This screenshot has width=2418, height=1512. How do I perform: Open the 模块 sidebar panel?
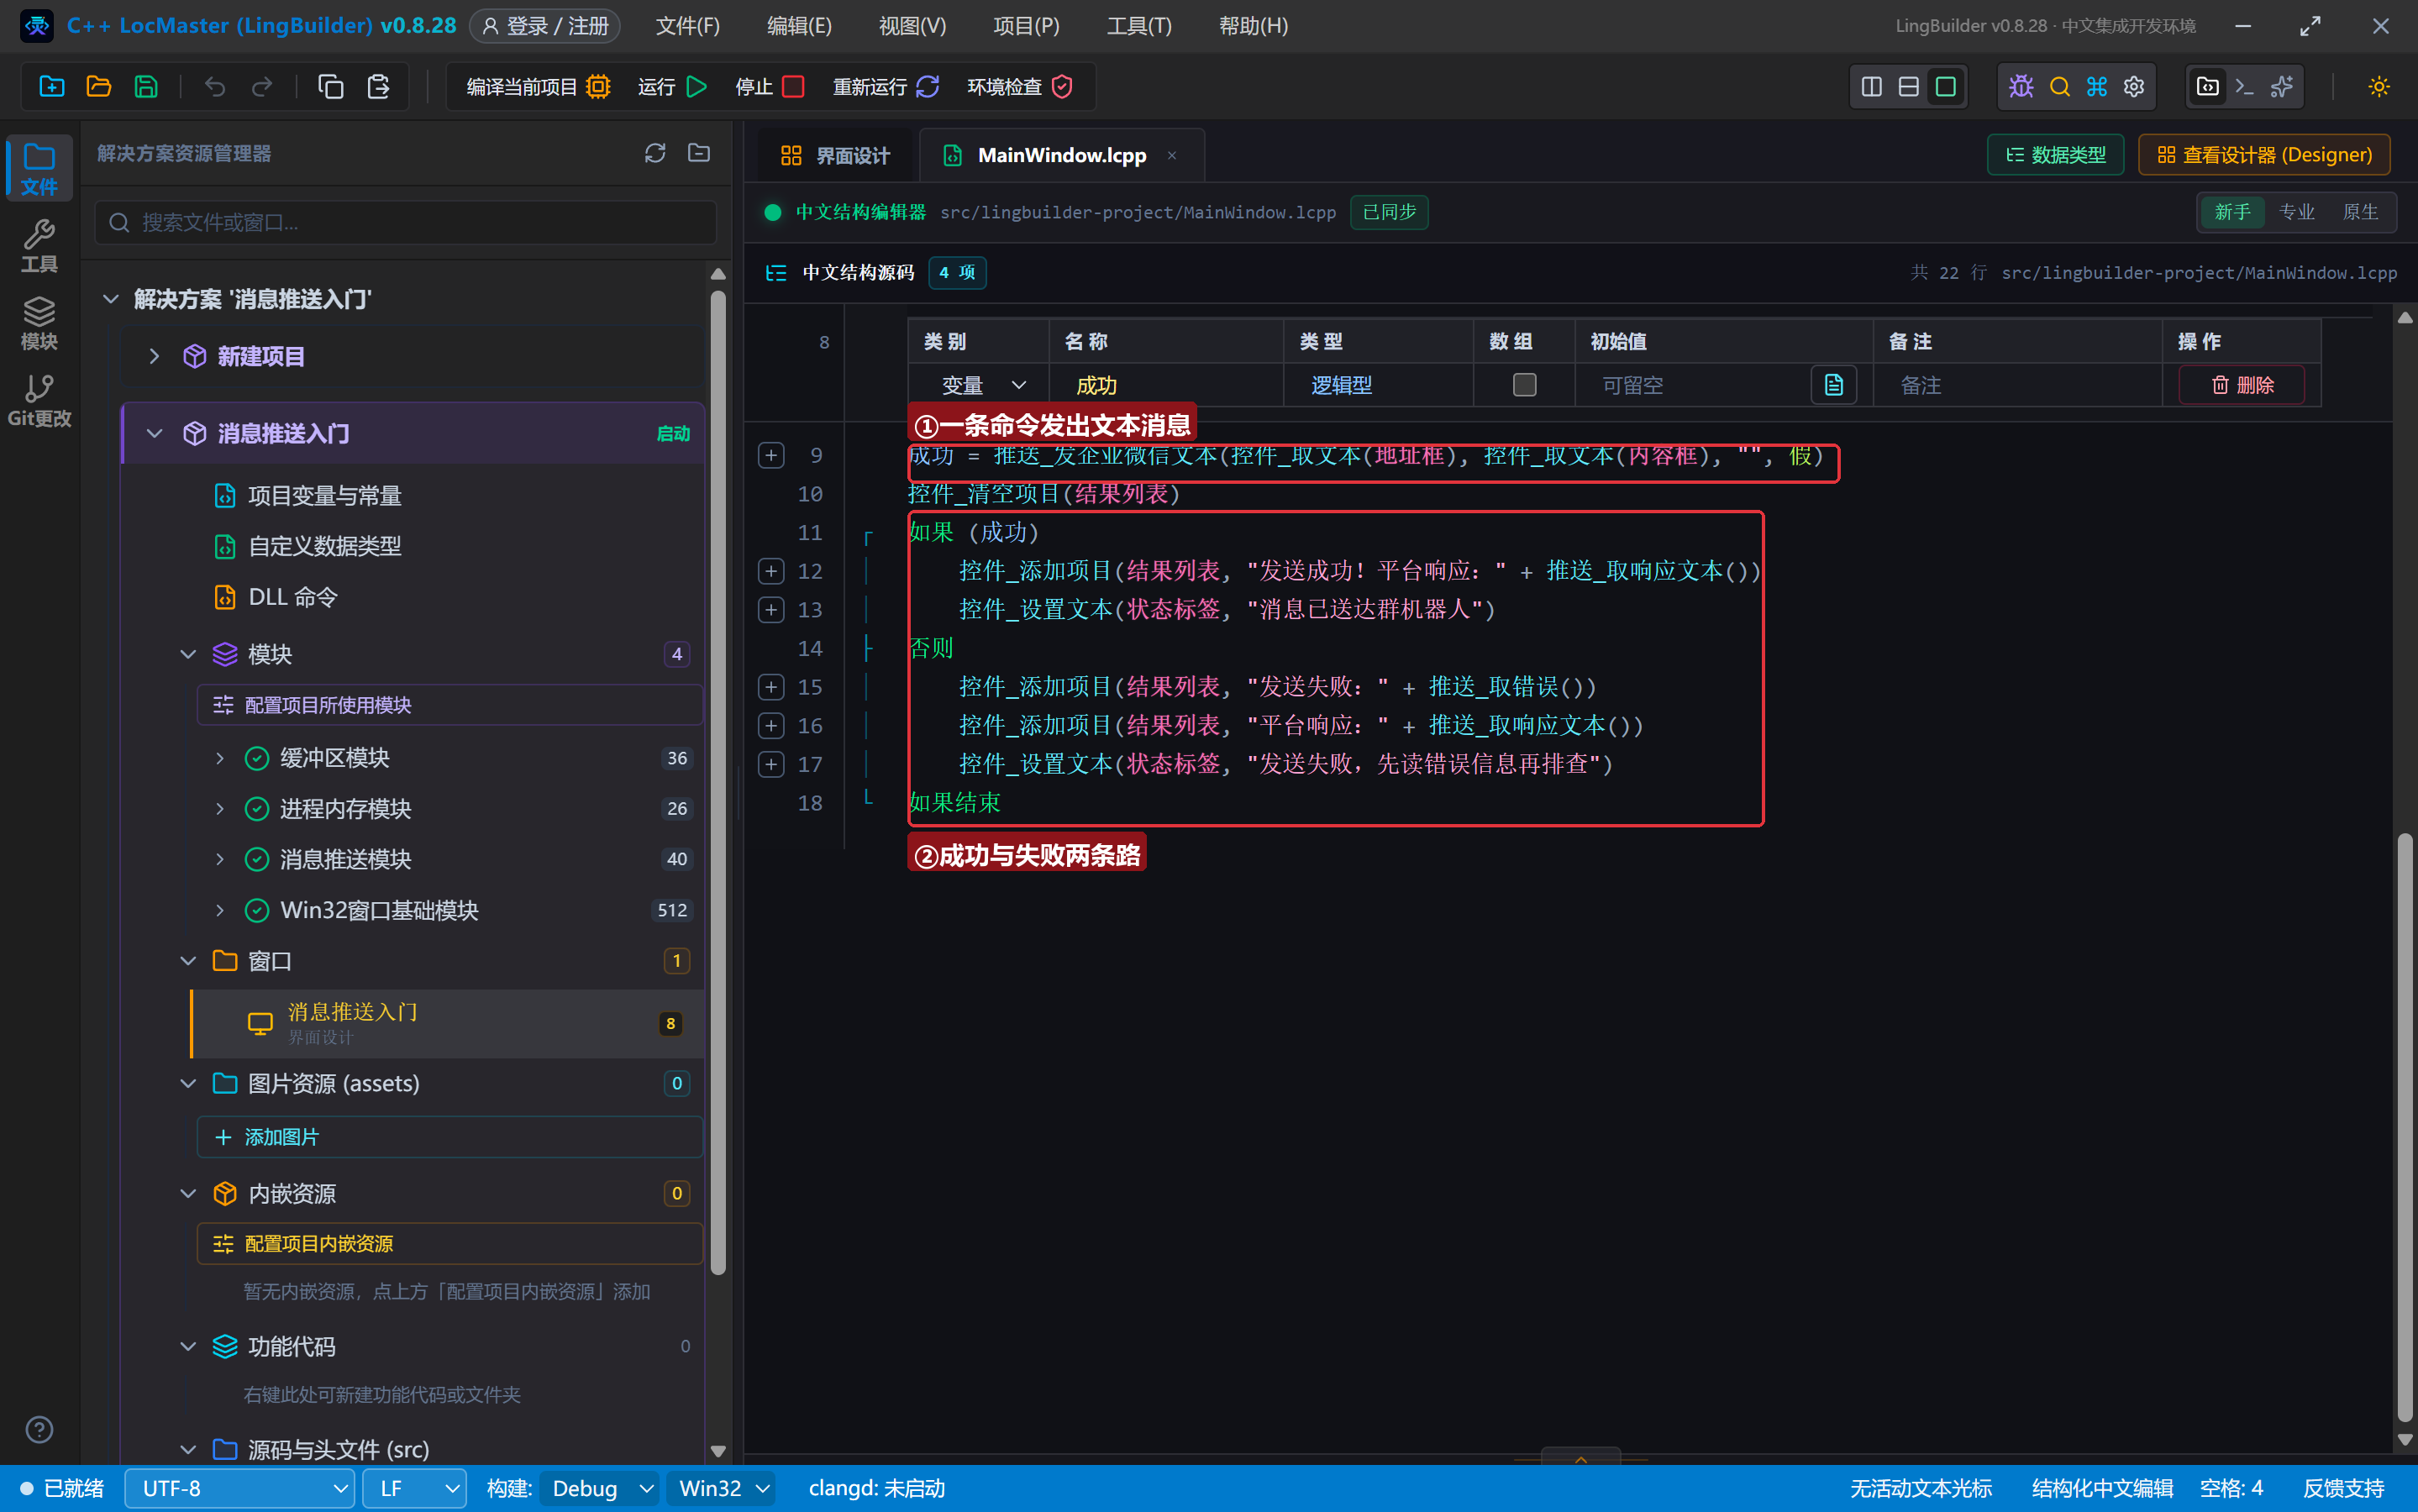[x=39, y=323]
